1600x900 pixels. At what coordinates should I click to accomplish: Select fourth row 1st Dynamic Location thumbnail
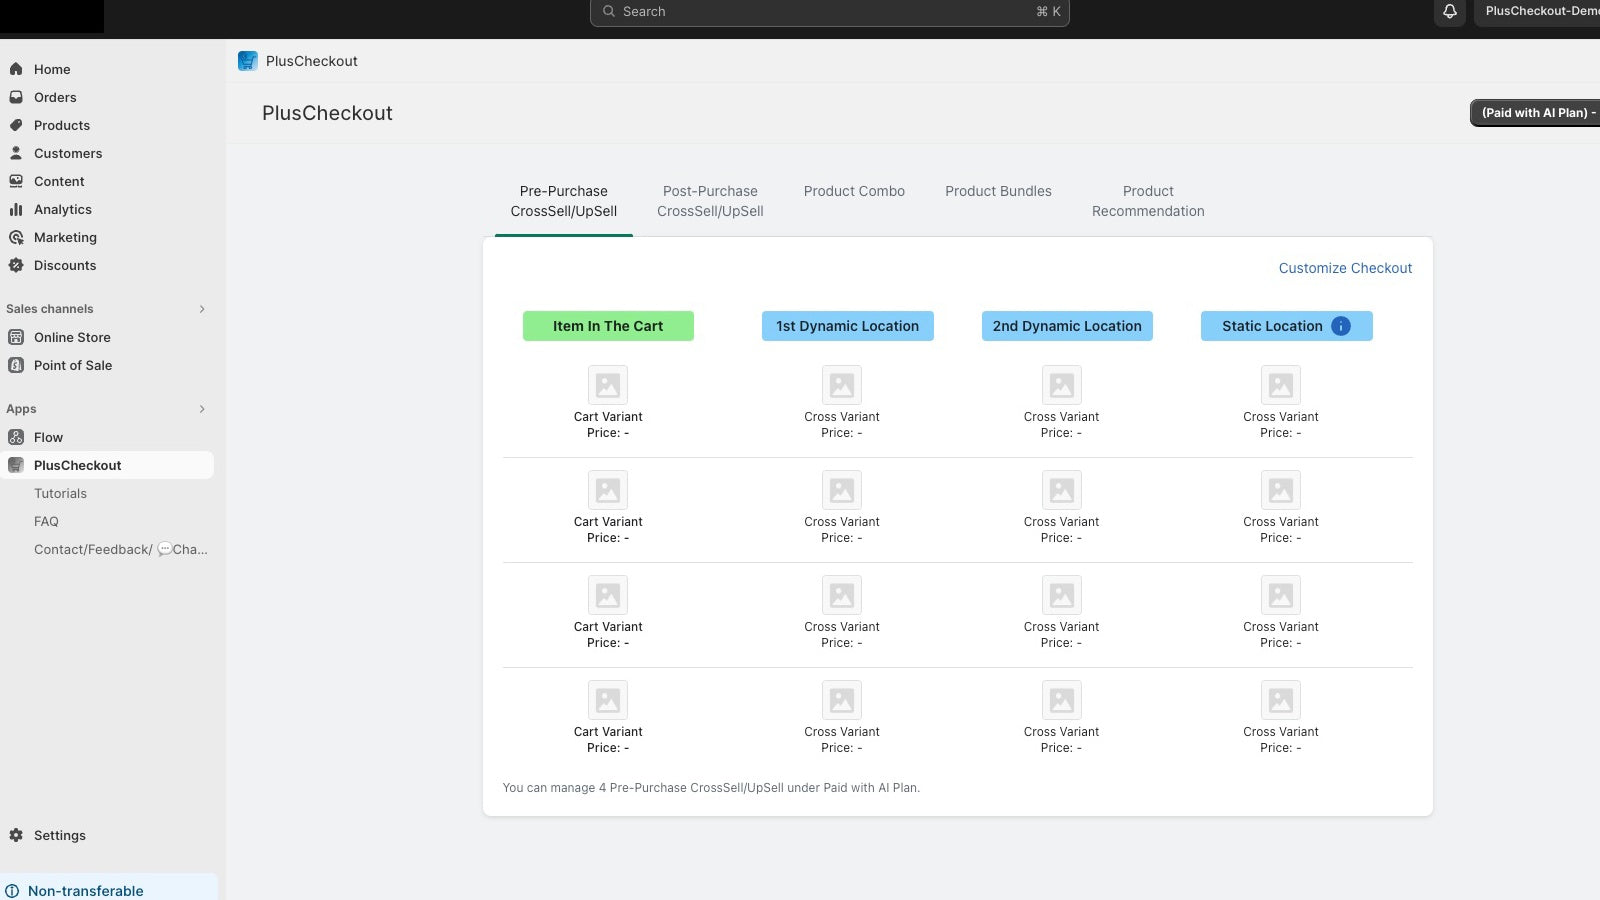tap(842, 700)
